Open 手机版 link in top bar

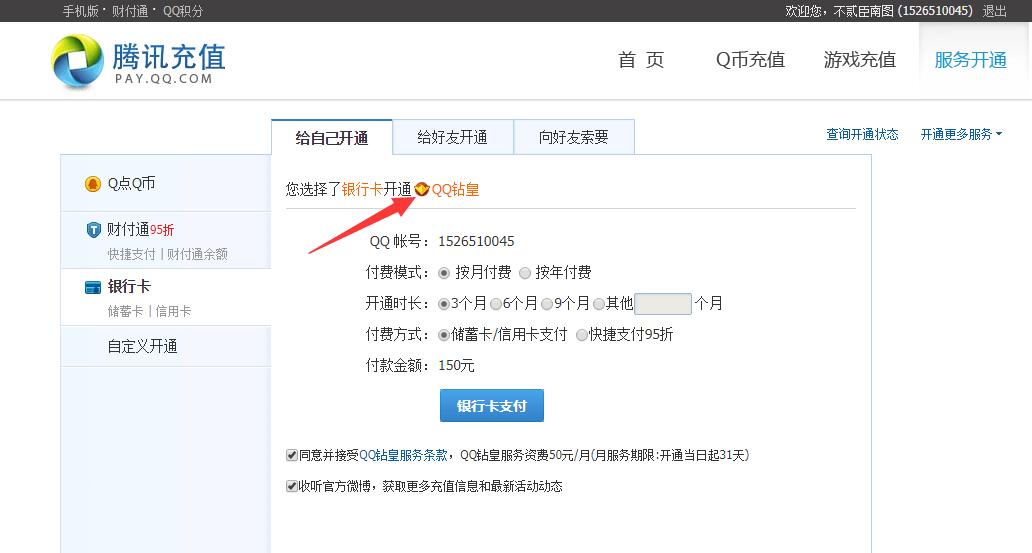[x=80, y=11]
